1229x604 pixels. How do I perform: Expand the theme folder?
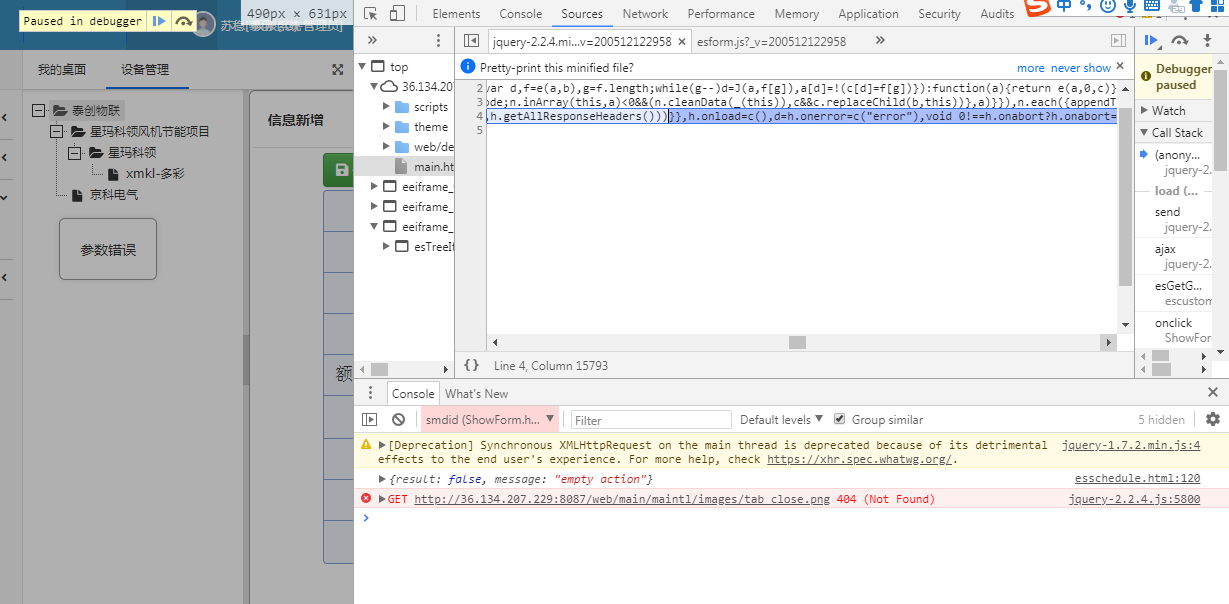(x=387, y=127)
